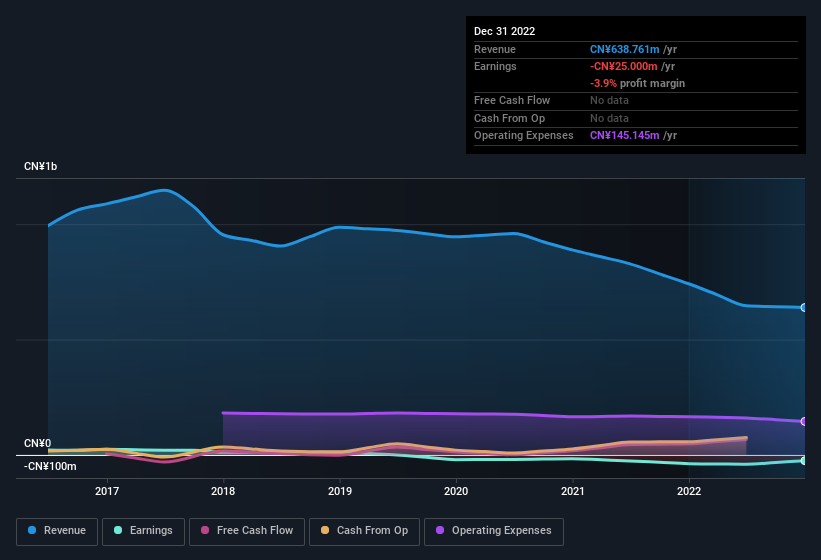Viewport: 821px width, 560px height.
Task: Click the -CN¥100m y-axis label
Action: tap(50, 466)
